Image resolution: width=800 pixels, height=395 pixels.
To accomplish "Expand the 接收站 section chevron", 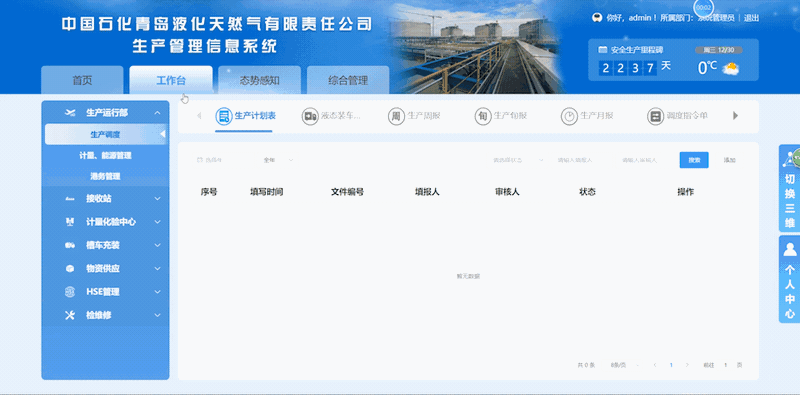I will coord(157,199).
